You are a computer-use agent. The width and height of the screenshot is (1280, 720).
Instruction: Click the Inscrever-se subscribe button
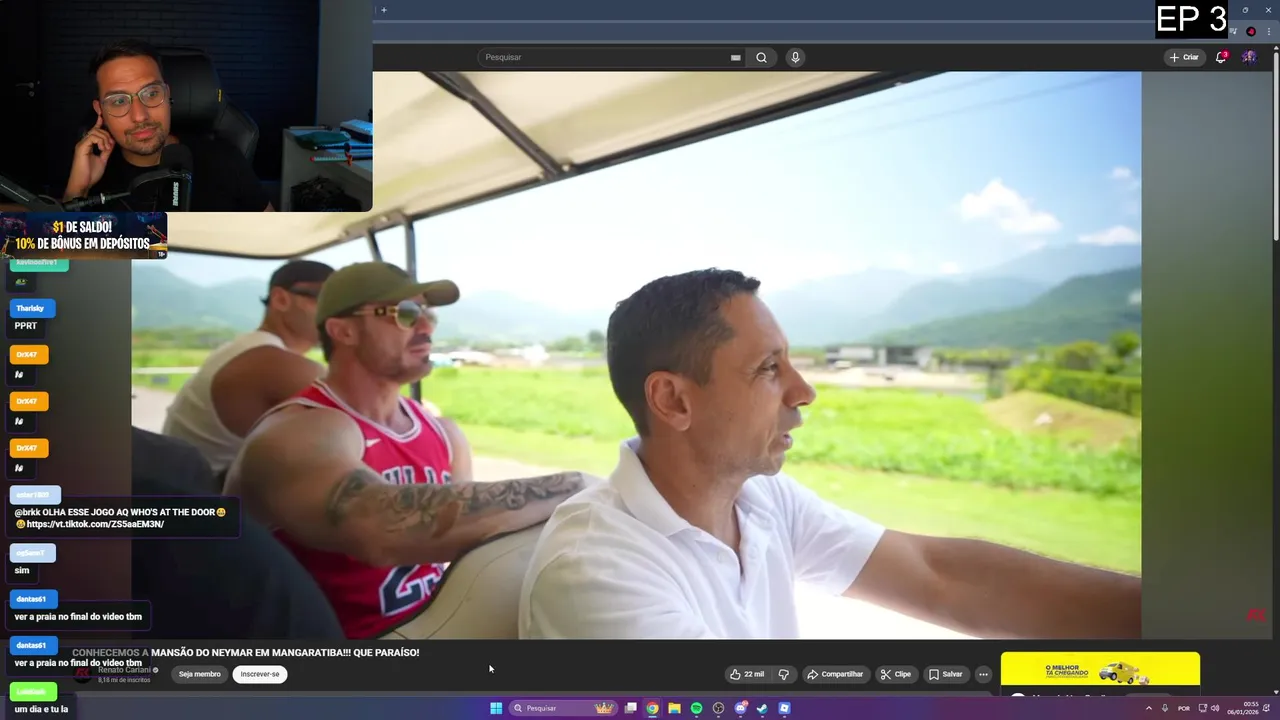pyautogui.click(x=260, y=674)
